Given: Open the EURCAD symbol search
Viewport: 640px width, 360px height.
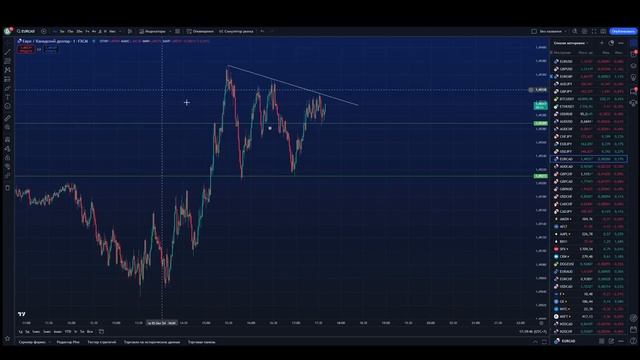Looking at the screenshot, I should (27, 31).
